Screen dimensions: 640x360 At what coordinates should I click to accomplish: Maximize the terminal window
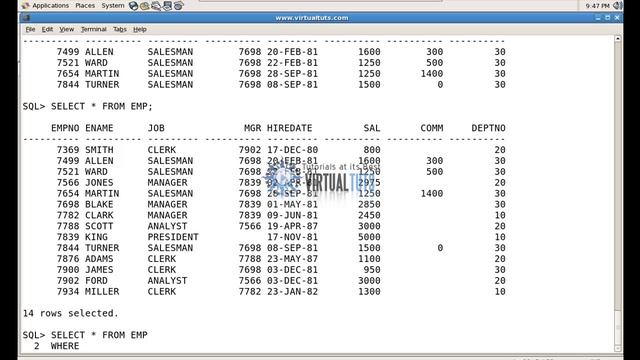pos(608,18)
